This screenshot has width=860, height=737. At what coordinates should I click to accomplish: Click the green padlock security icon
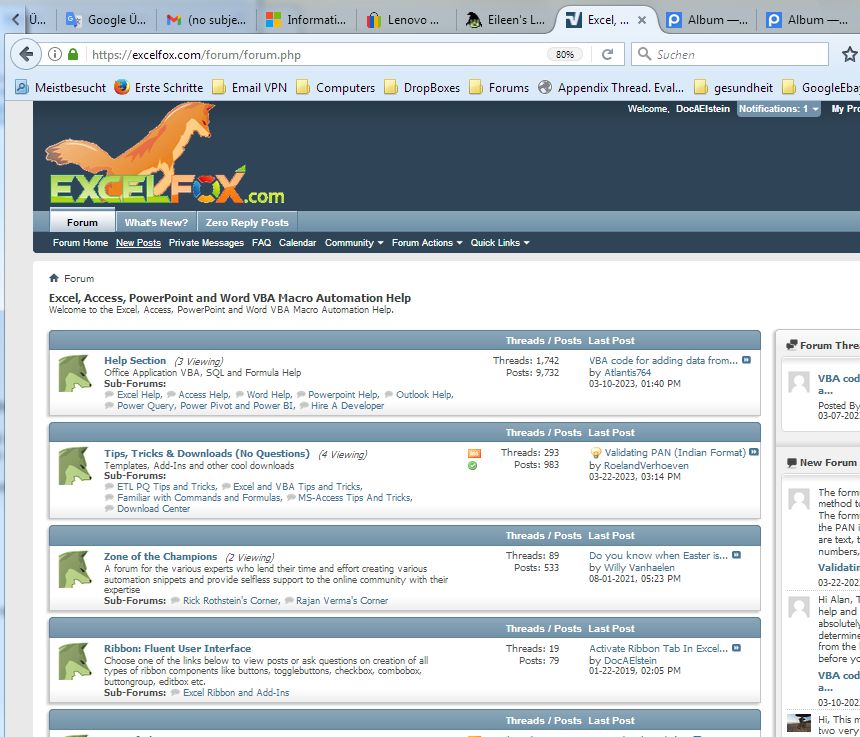click(73, 54)
